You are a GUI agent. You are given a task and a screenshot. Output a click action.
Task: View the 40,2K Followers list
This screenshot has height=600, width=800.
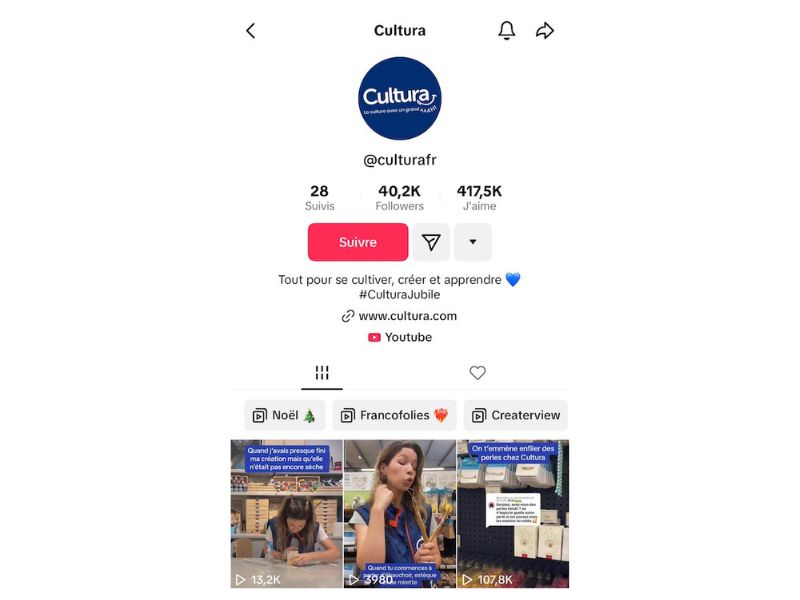[x=399, y=197]
